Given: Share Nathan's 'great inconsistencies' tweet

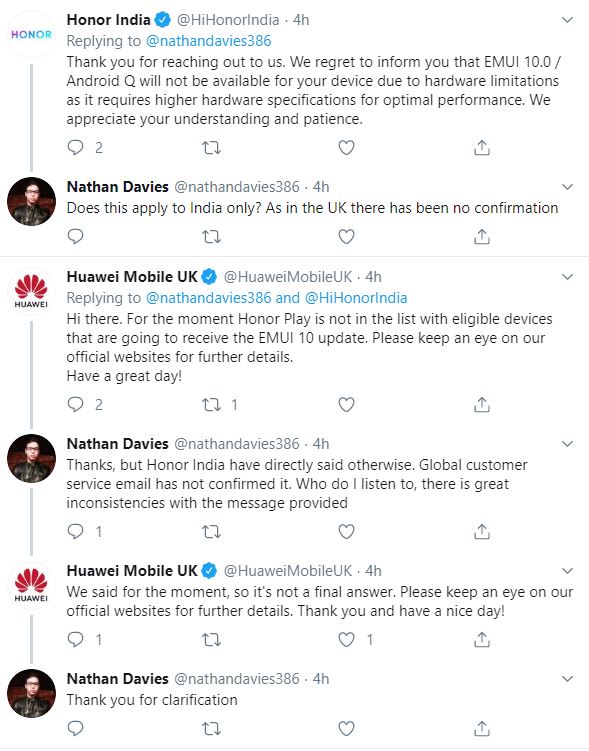Looking at the screenshot, I should (x=482, y=532).
